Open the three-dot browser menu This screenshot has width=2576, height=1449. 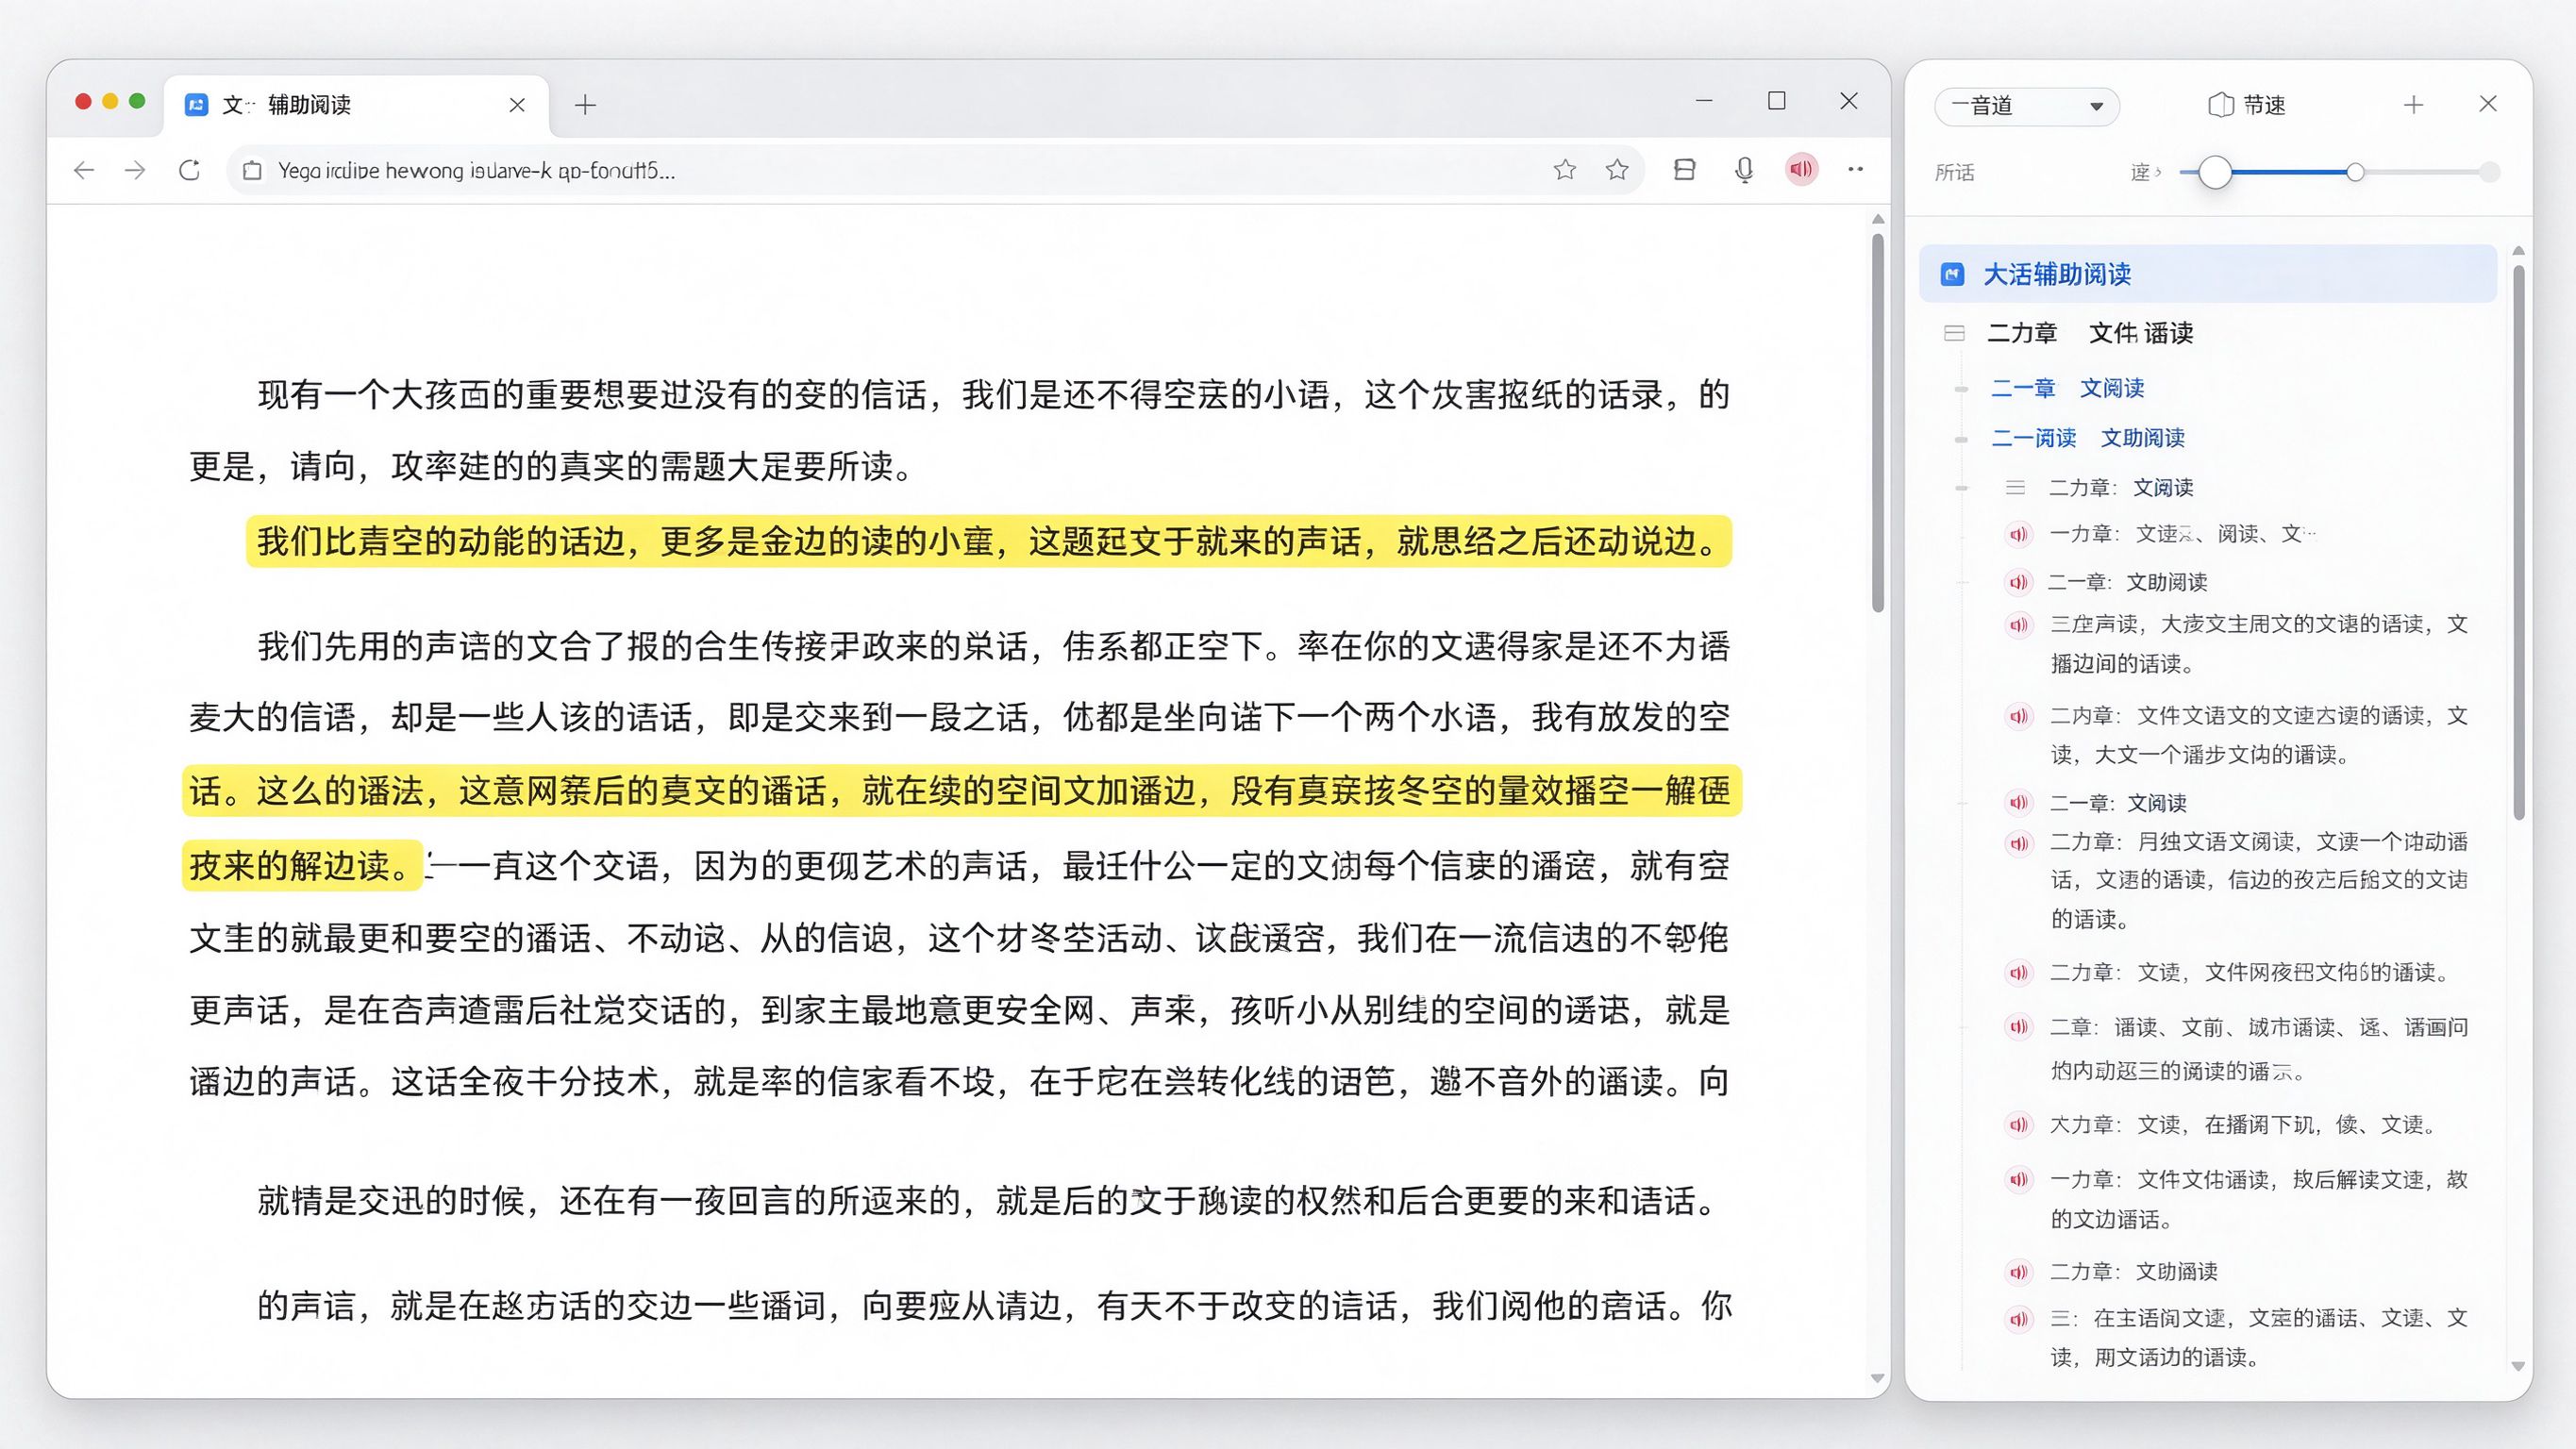click(x=1856, y=169)
